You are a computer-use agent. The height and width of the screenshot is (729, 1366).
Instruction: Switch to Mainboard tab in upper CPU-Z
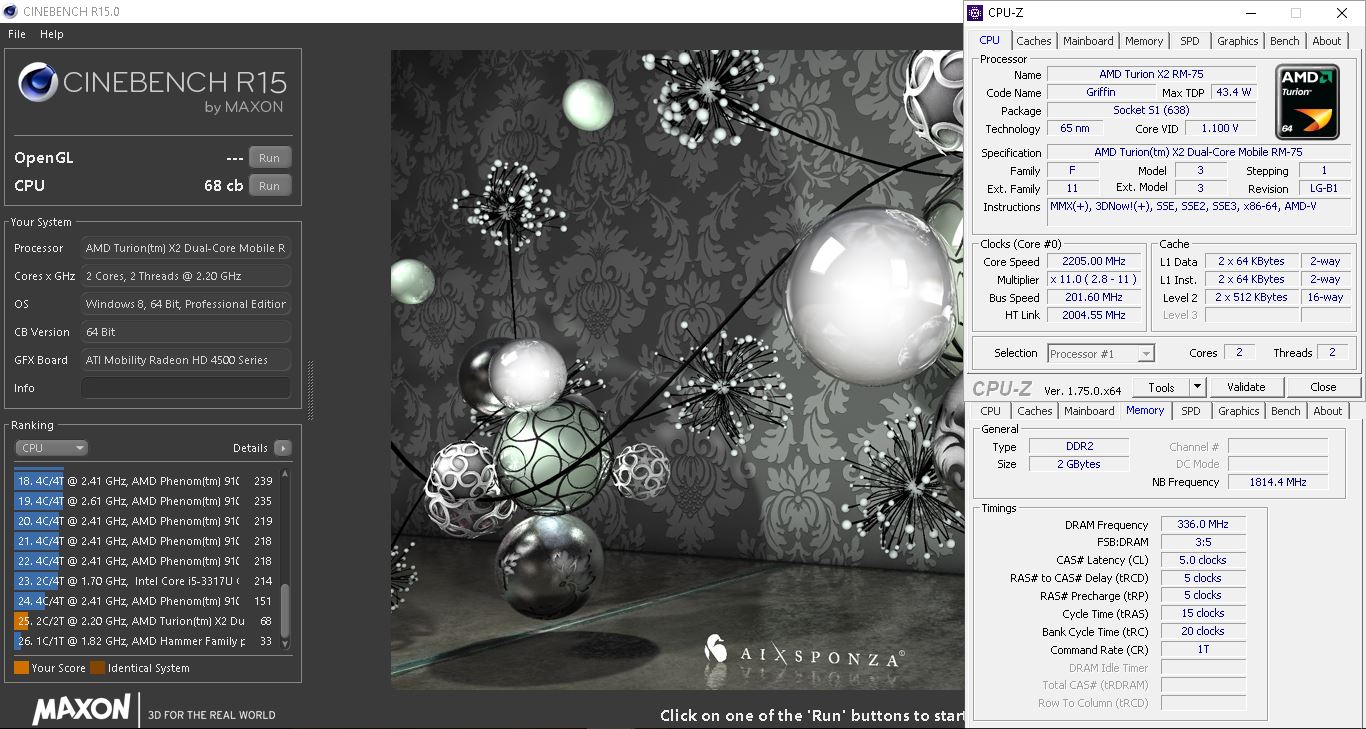pos(1088,41)
